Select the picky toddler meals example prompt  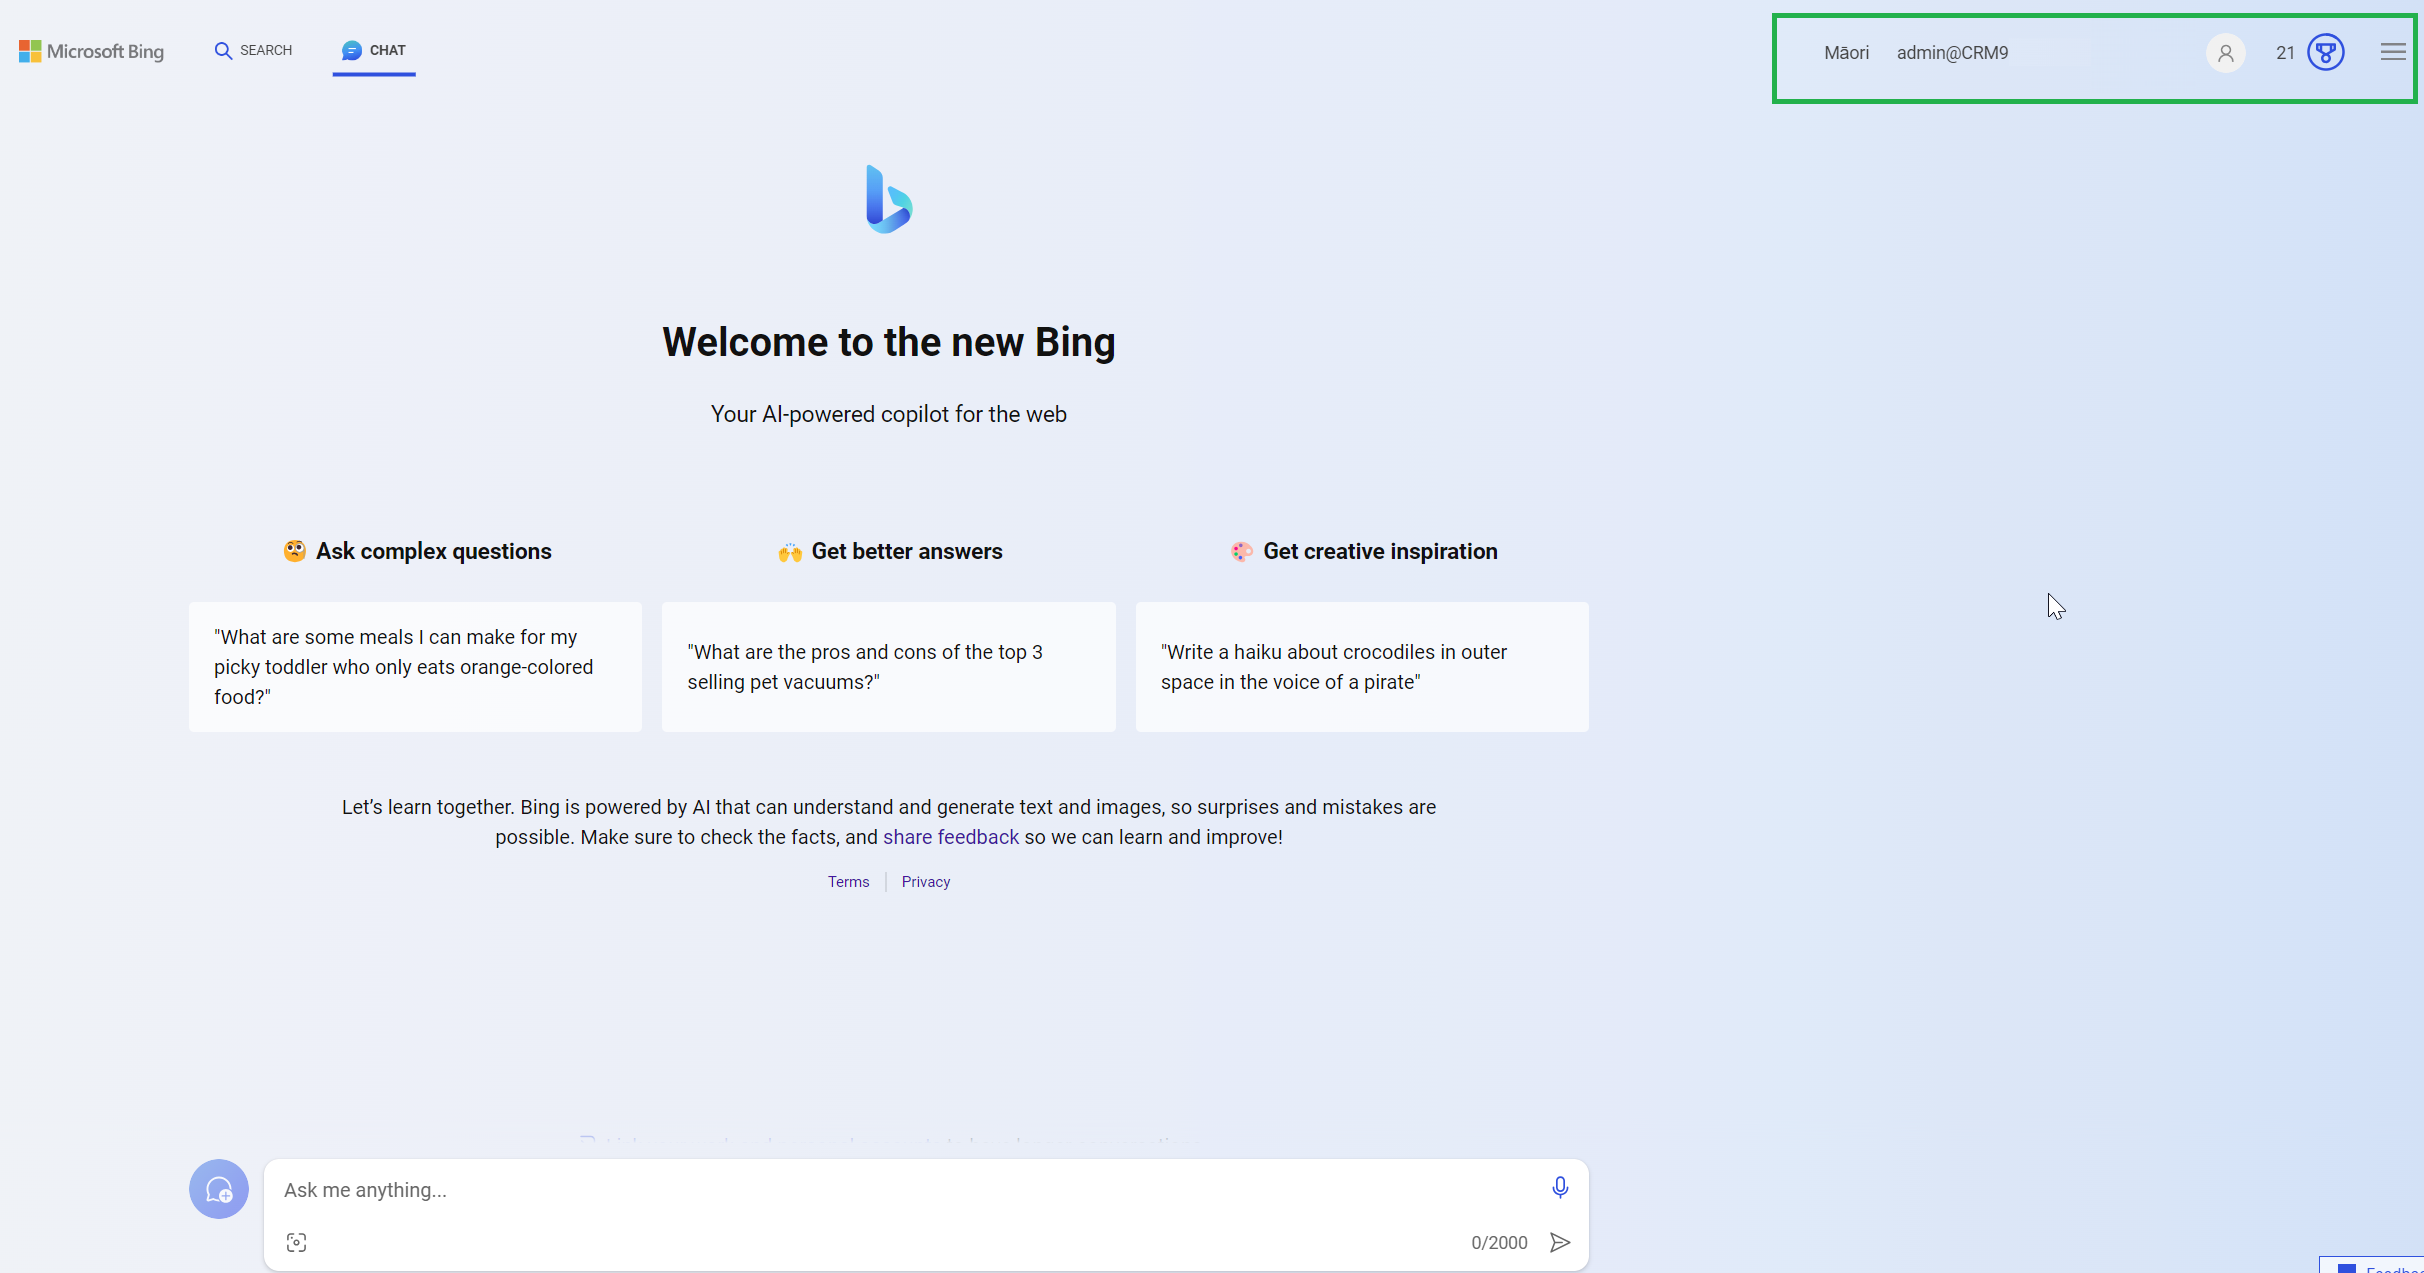[x=414, y=667]
